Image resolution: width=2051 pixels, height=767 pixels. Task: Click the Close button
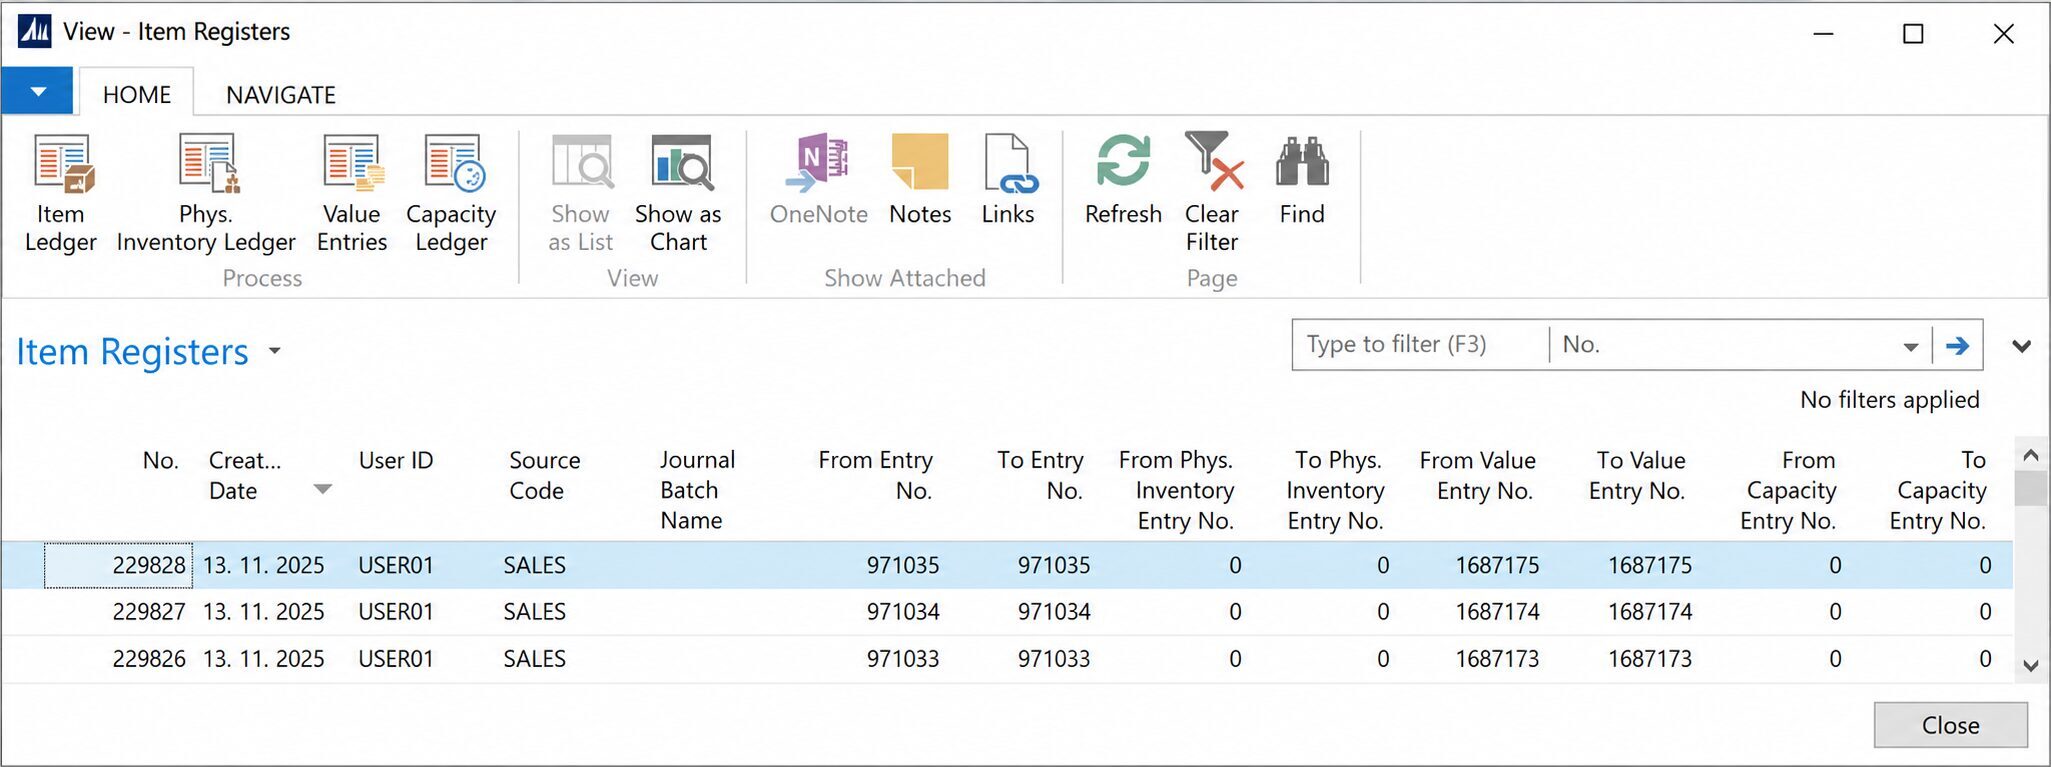(1950, 725)
